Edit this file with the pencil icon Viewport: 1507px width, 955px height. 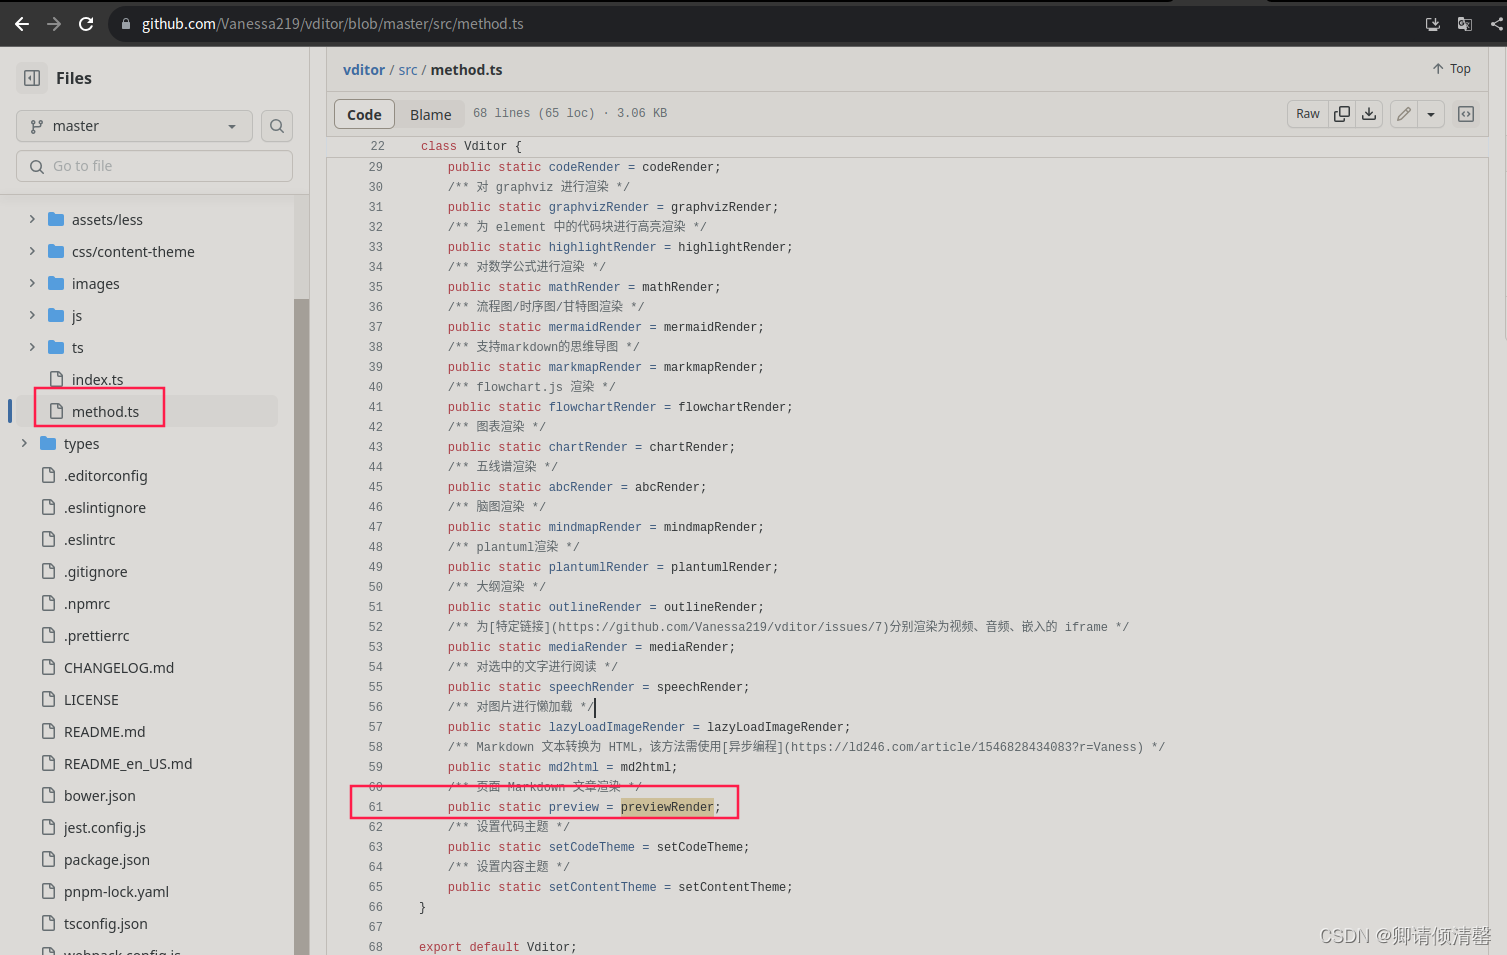click(1403, 113)
